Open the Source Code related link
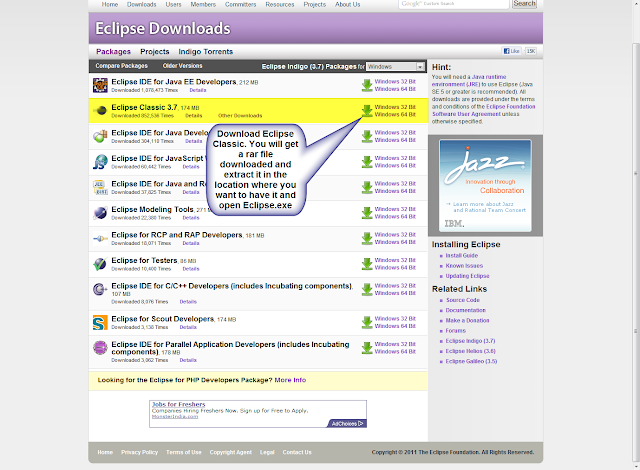This screenshot has height=470, width=640. (463, 300)
